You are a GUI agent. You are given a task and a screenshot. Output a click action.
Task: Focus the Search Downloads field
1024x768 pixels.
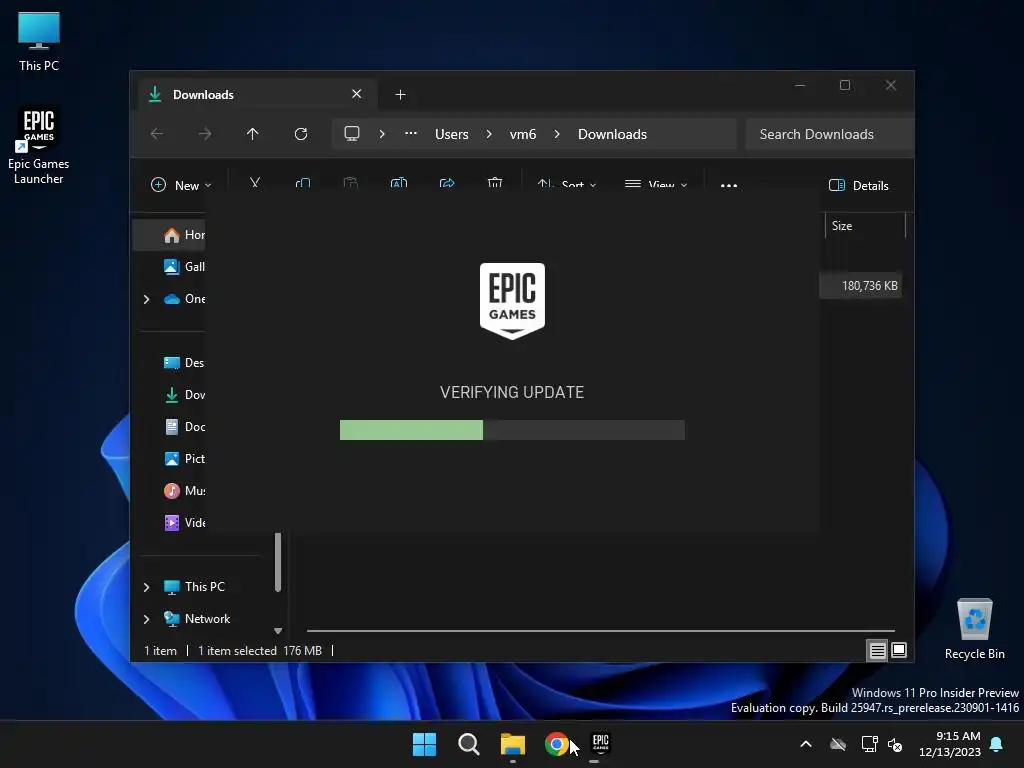click(829, 134)
